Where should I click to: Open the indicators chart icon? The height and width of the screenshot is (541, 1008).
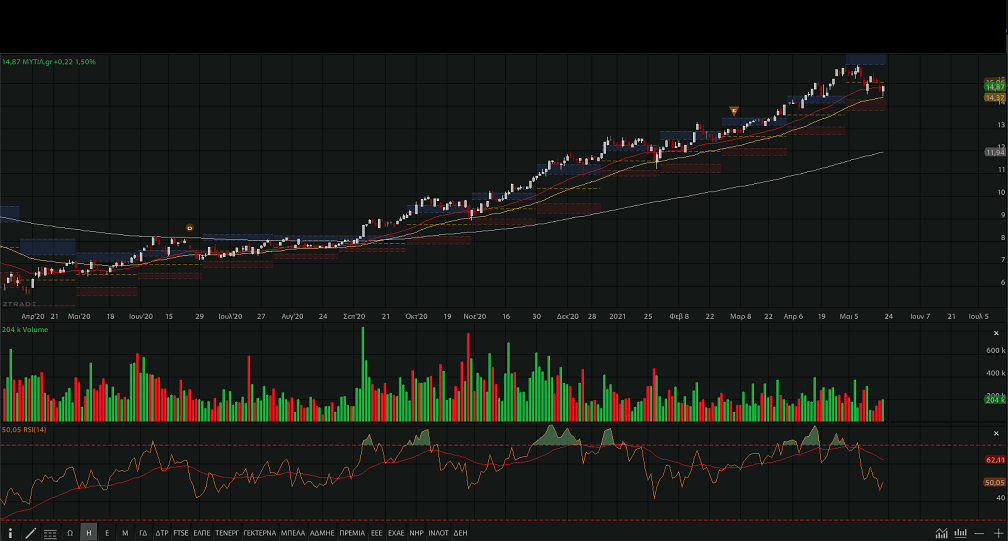[x=942, y=533]
